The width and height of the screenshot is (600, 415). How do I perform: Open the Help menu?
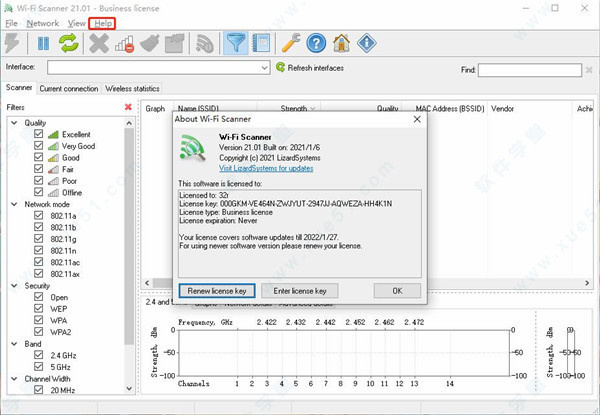tap(103, 22)
